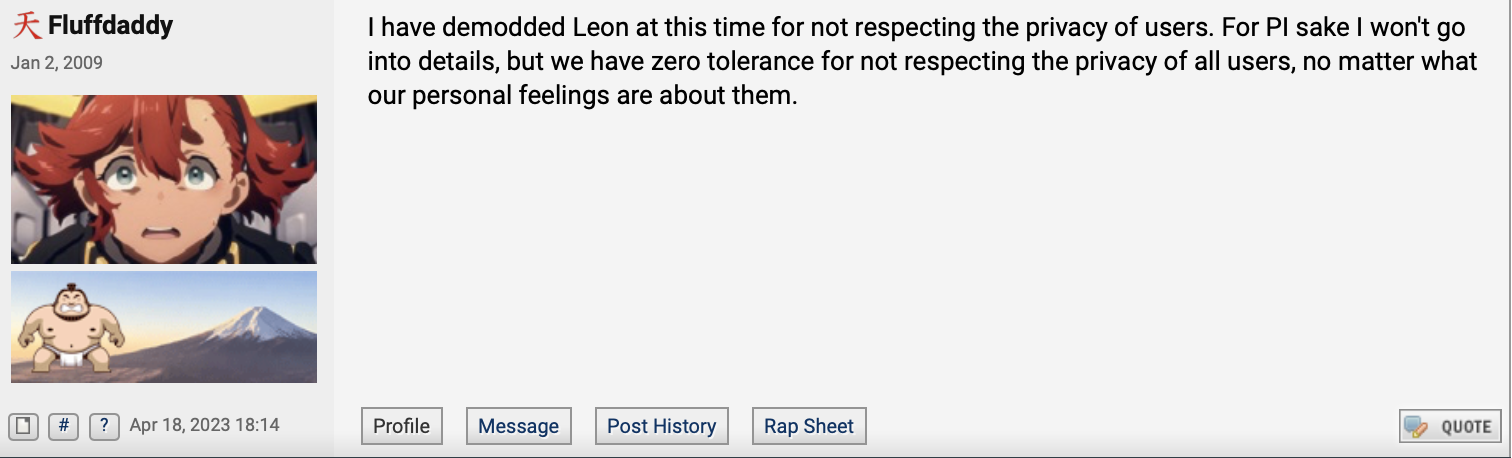Open the Rap Sheet for Fluffdaddy
1512x458 pixels.
[x=809, y=426]
